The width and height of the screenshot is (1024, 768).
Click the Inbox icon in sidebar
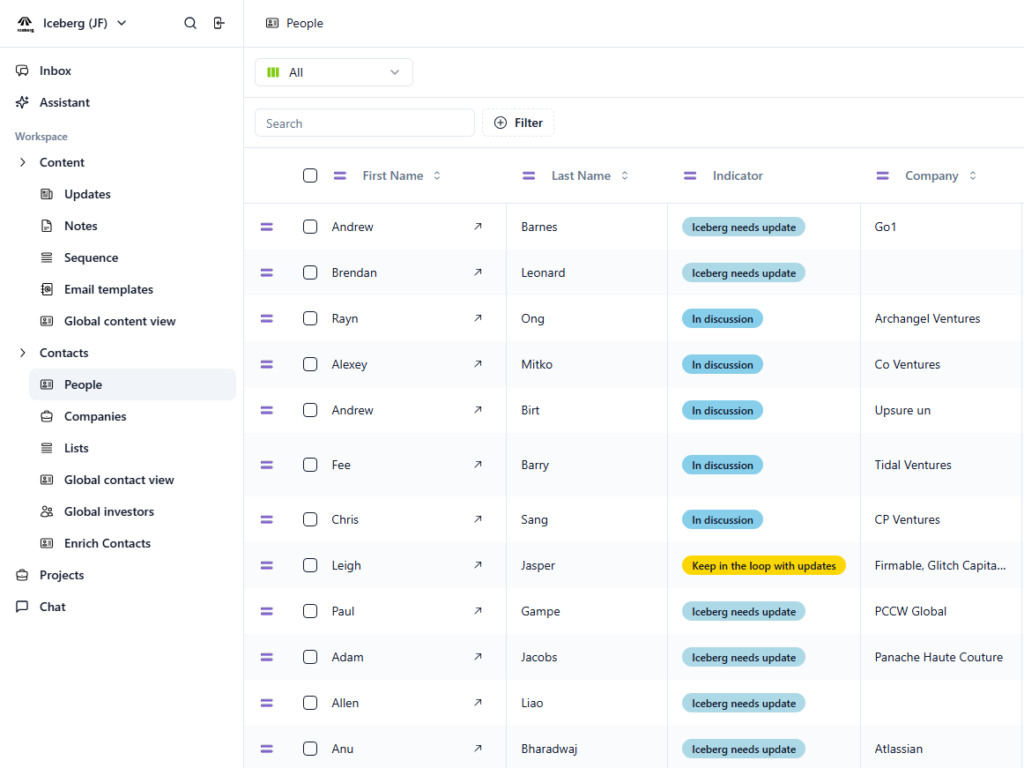pos(22,71)
